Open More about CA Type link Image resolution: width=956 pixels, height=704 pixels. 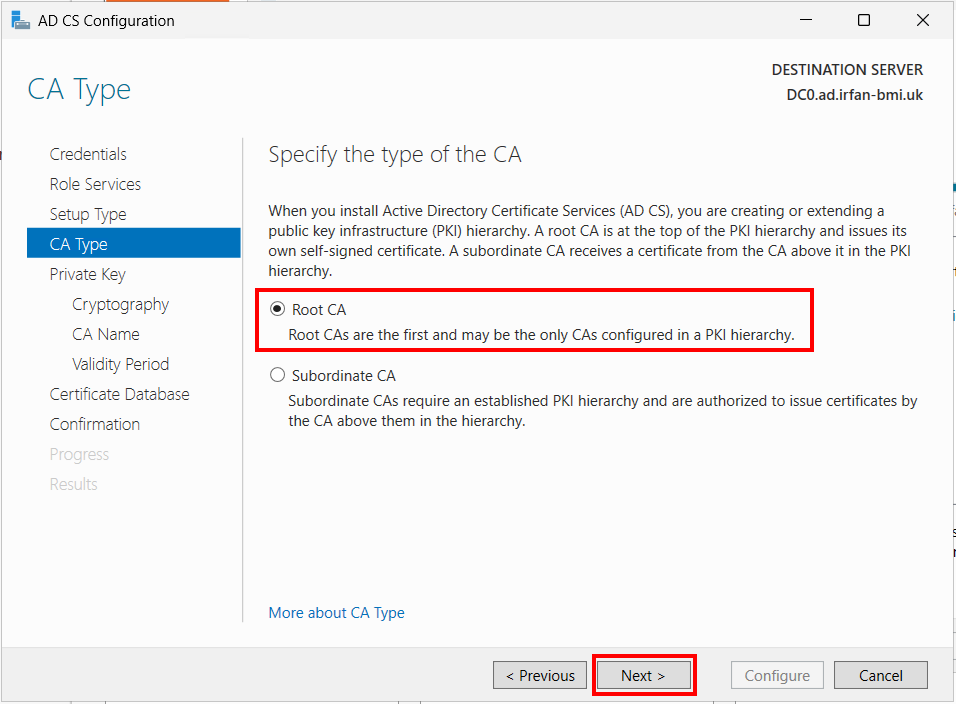(x=337, y=613)
